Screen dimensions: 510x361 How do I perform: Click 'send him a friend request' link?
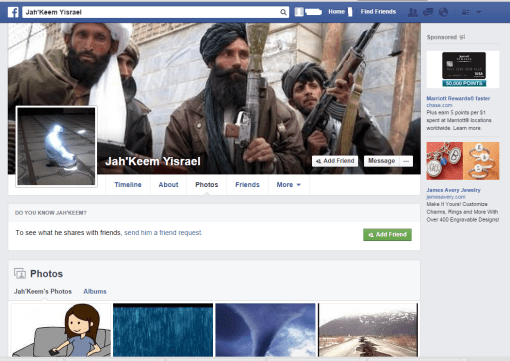163,233
